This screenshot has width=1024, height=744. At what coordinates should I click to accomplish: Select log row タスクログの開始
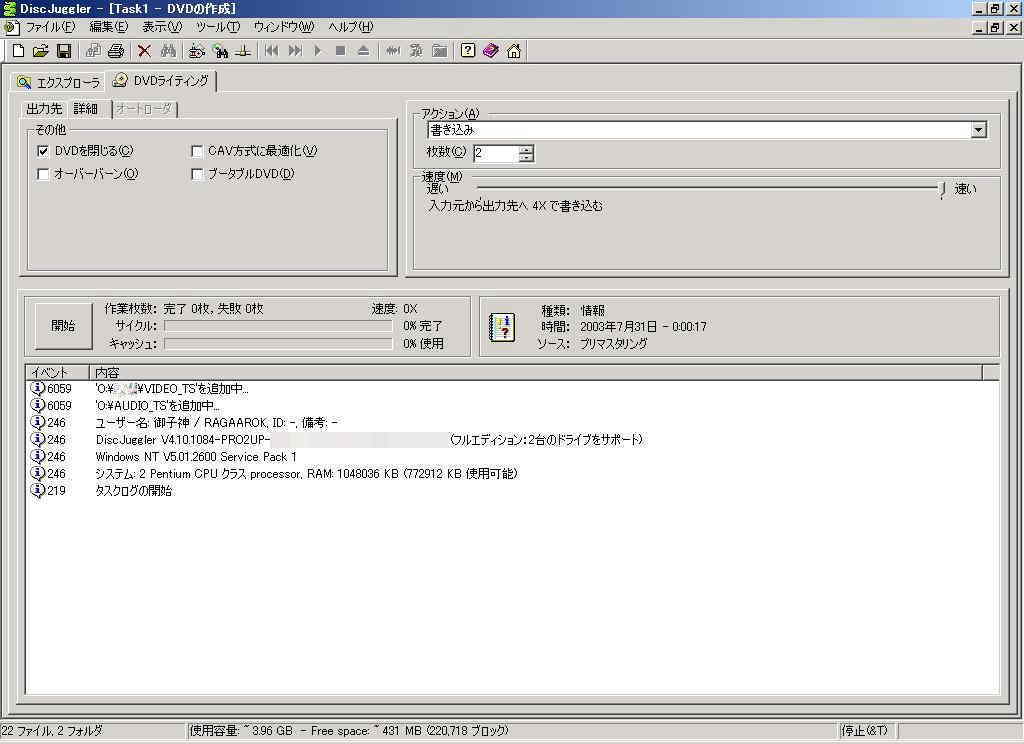click(x=512, y=491)
